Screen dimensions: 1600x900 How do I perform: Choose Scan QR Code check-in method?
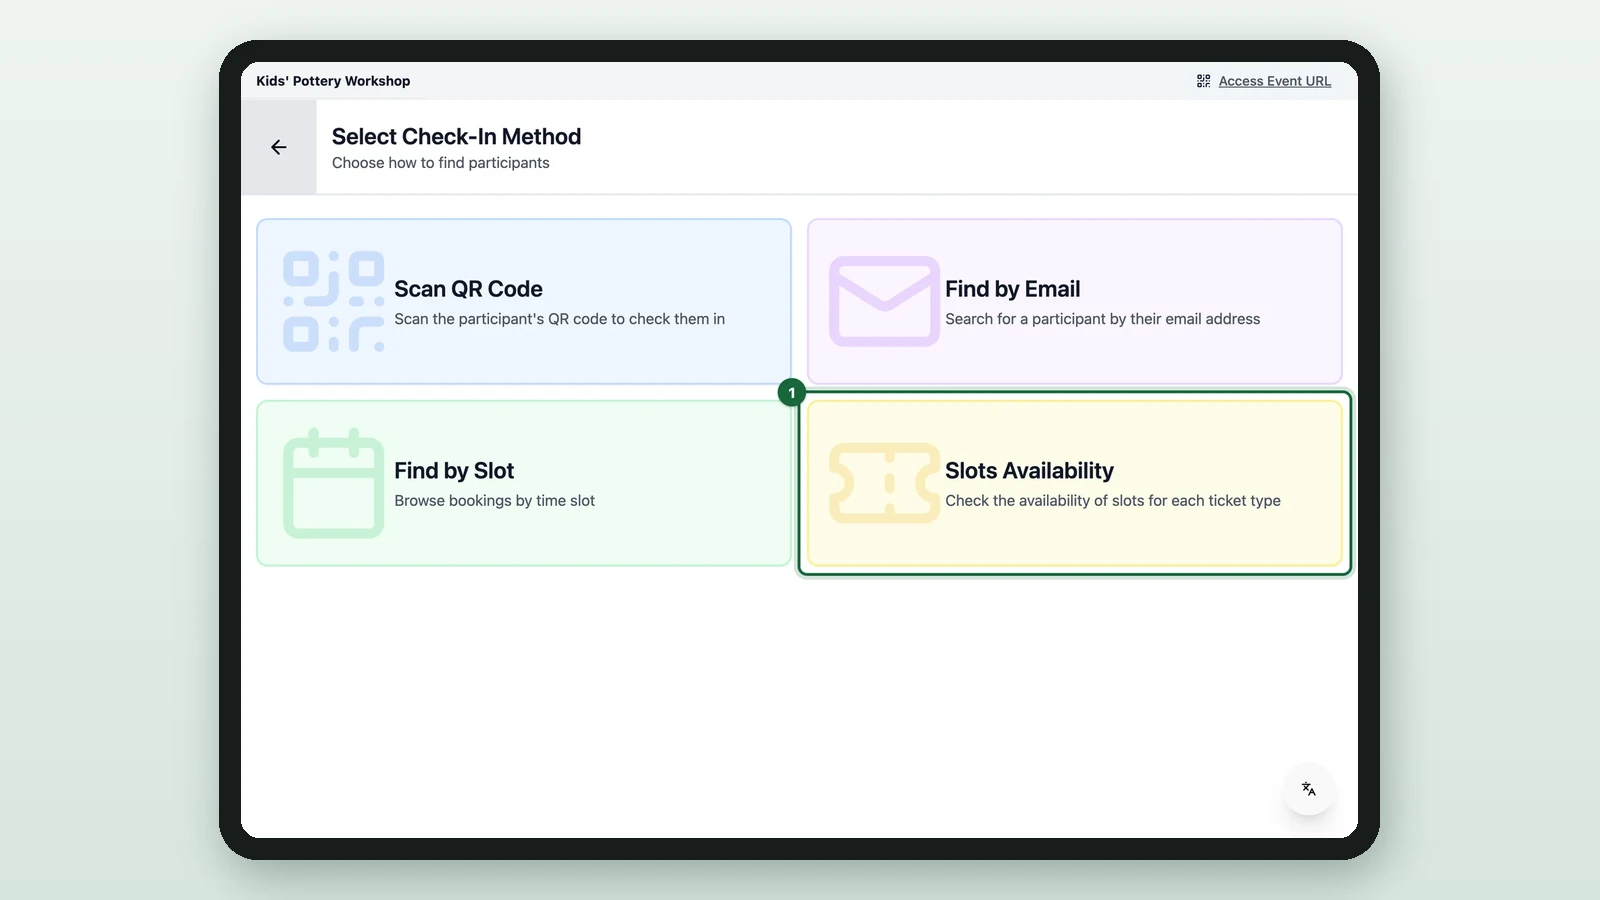(524, 302)
